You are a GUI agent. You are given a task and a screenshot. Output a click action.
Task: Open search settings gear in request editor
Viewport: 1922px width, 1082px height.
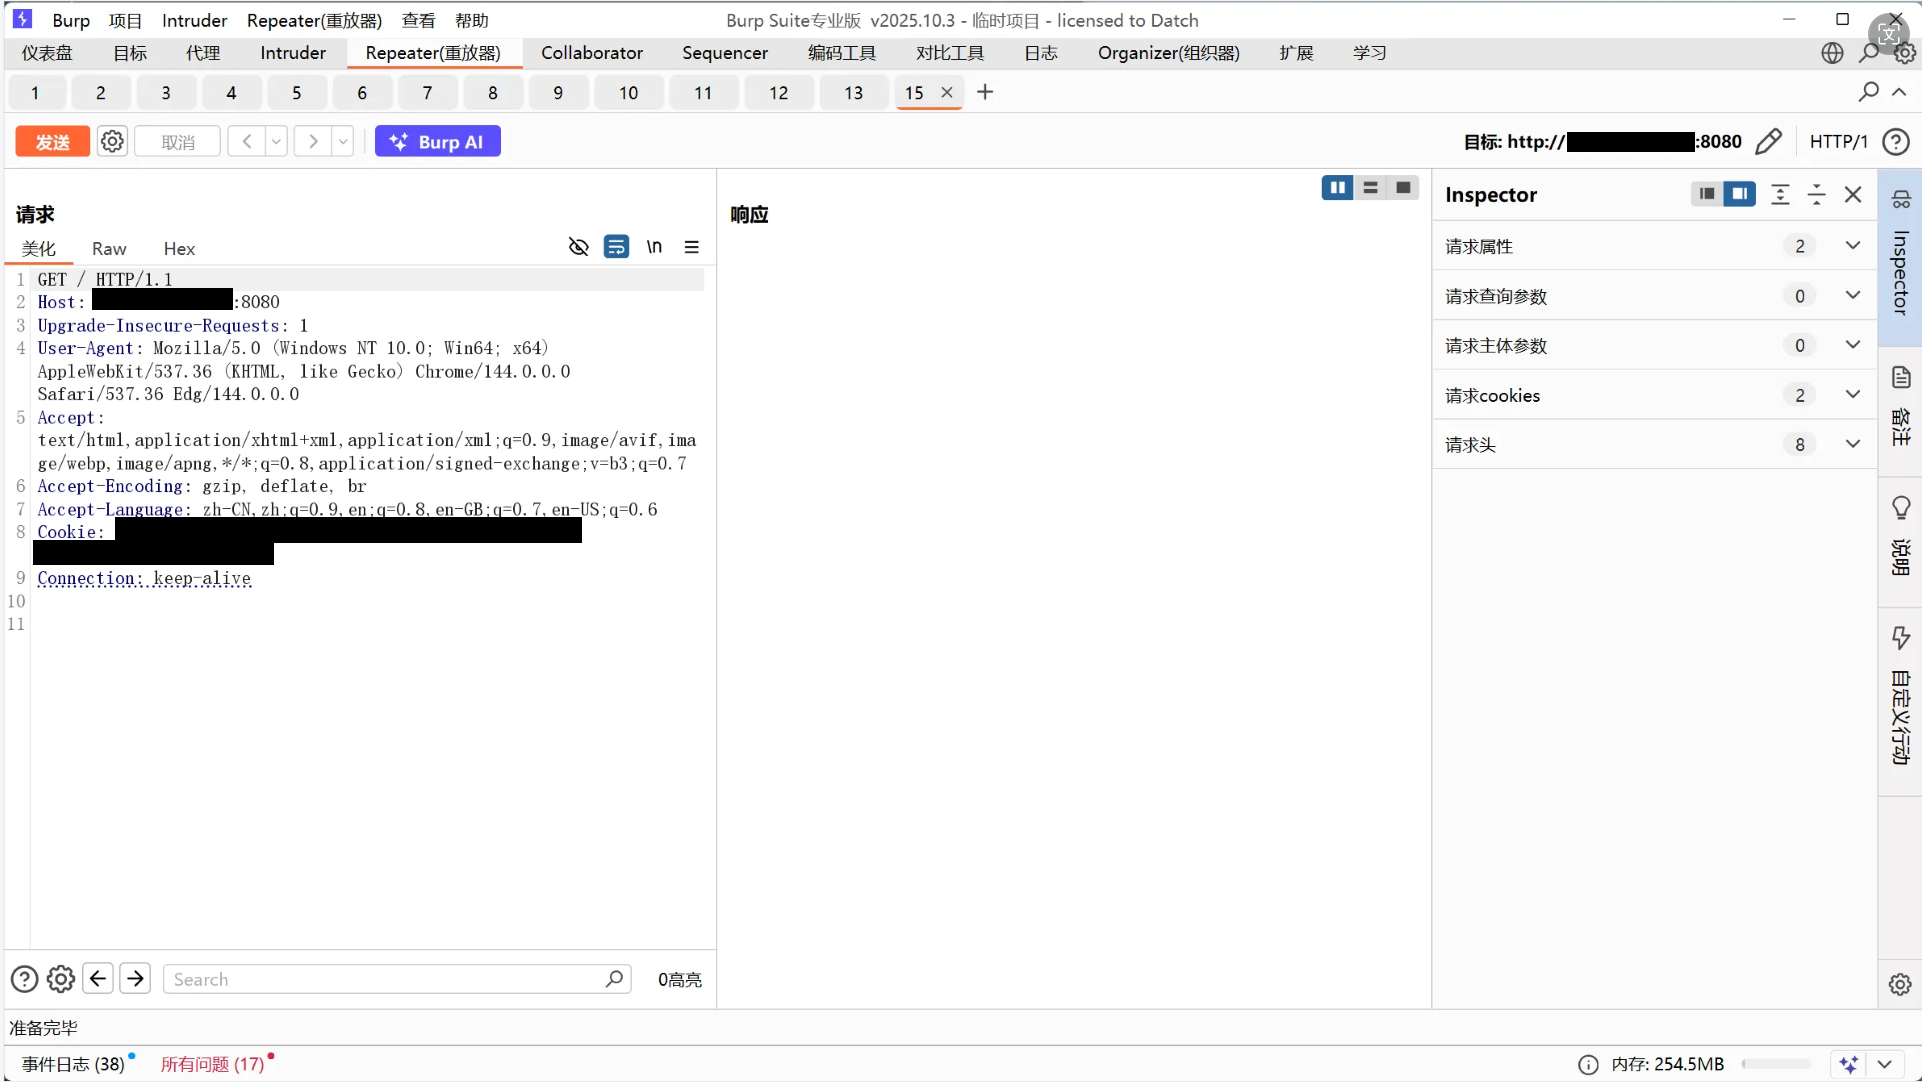61,979
